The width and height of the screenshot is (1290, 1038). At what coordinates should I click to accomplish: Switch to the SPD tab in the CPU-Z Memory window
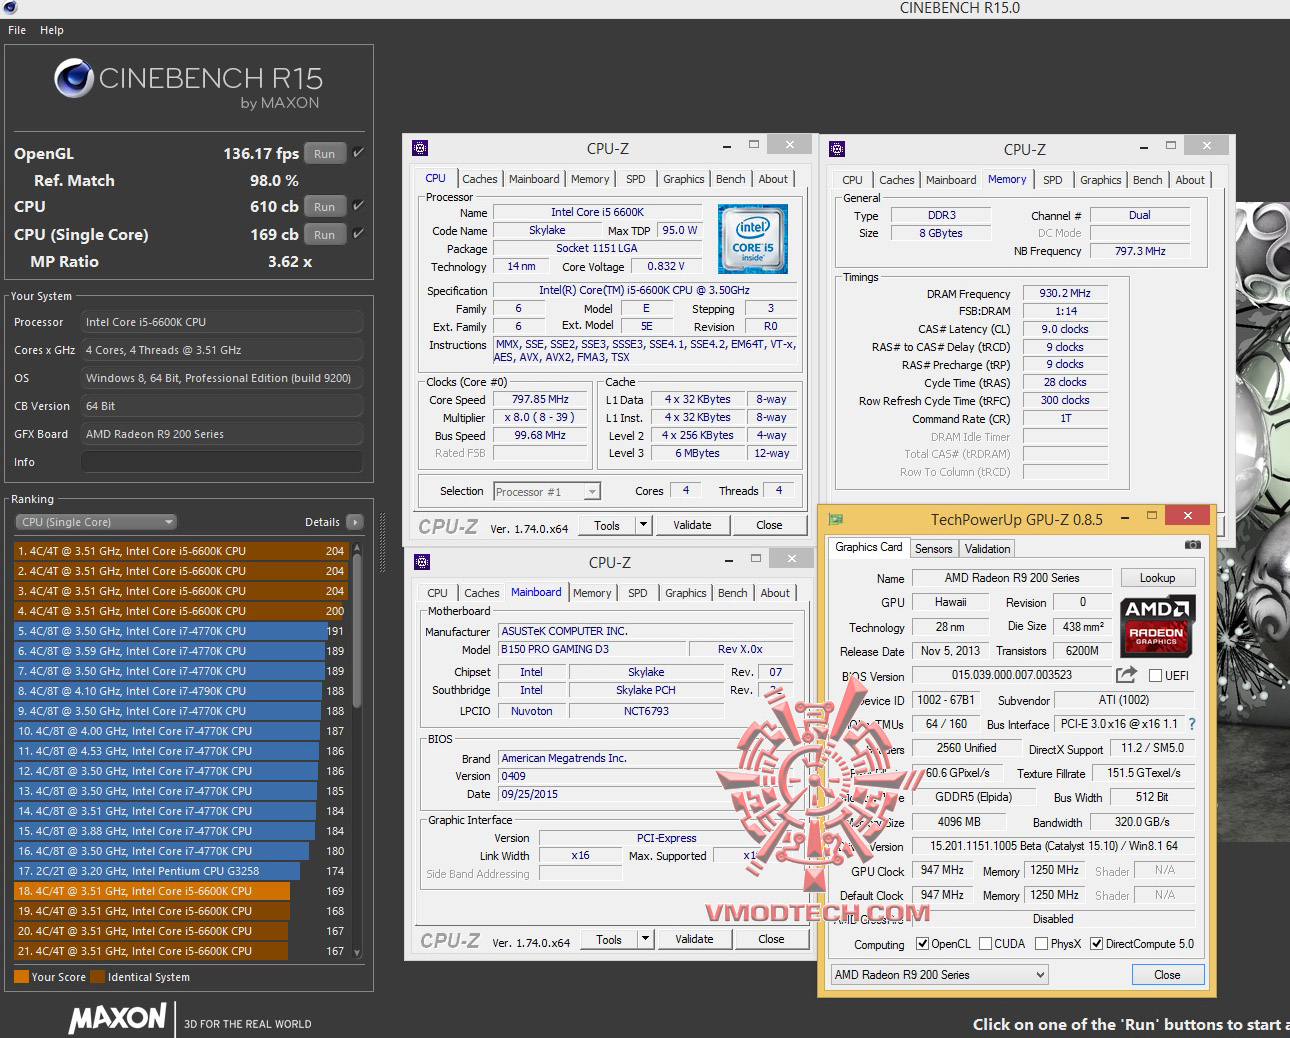1053,180
